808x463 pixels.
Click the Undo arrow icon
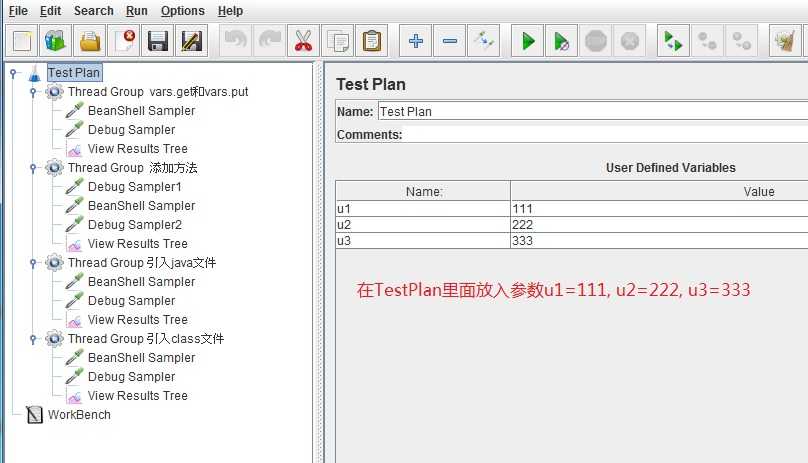pos(235,41)
